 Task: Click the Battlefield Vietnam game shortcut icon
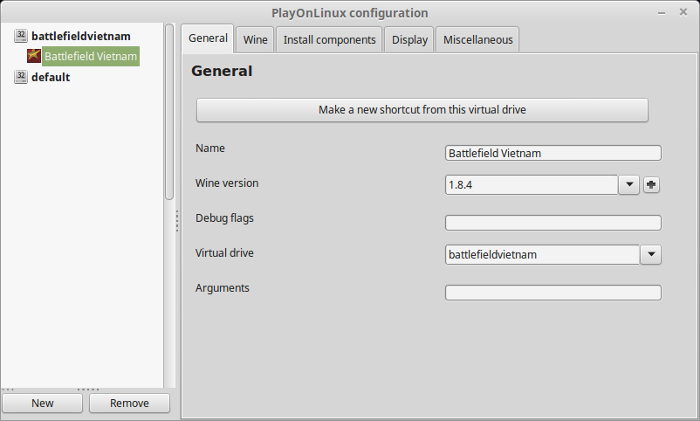tap(34, 56)
